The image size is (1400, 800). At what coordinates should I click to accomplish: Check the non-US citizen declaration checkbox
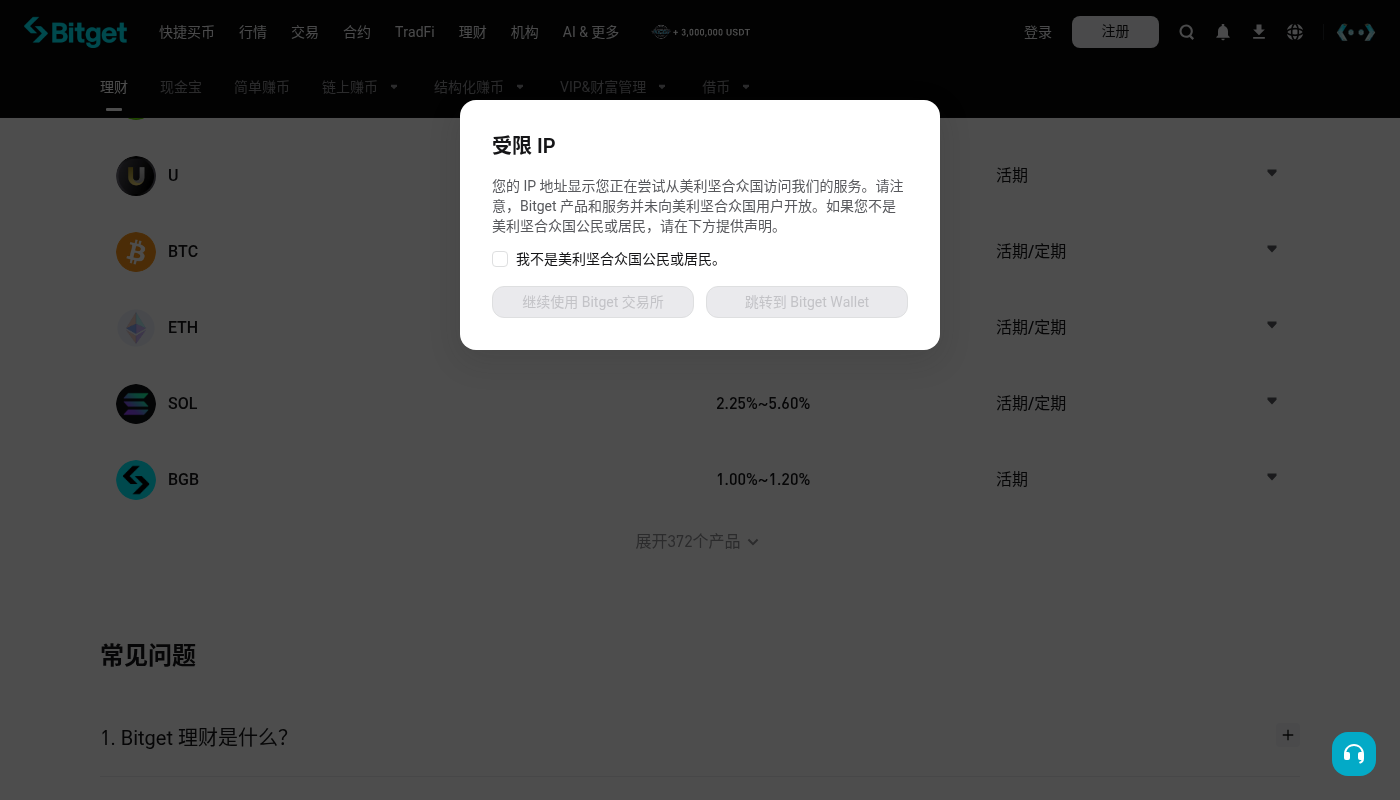pos(500,259)
